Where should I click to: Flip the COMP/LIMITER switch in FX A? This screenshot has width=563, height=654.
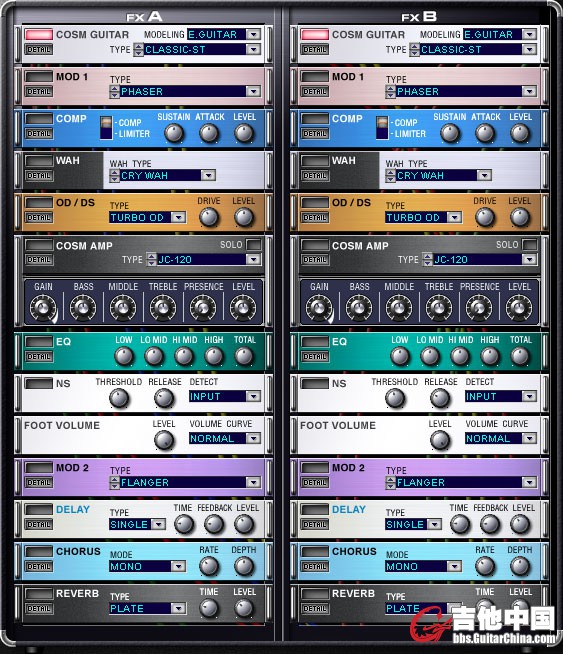pyautogui.click(x=106, y=128)
